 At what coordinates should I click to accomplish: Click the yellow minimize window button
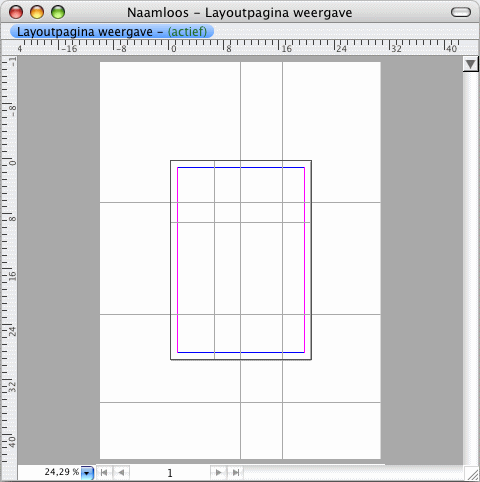tap(37, 12)
